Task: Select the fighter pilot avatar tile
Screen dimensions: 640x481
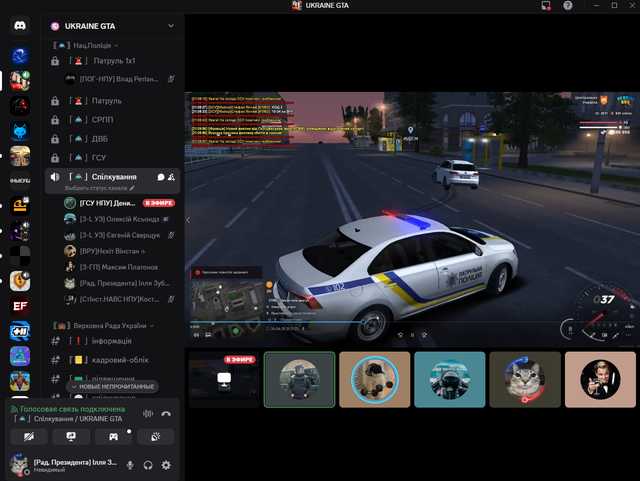Action: pos(450,380)
